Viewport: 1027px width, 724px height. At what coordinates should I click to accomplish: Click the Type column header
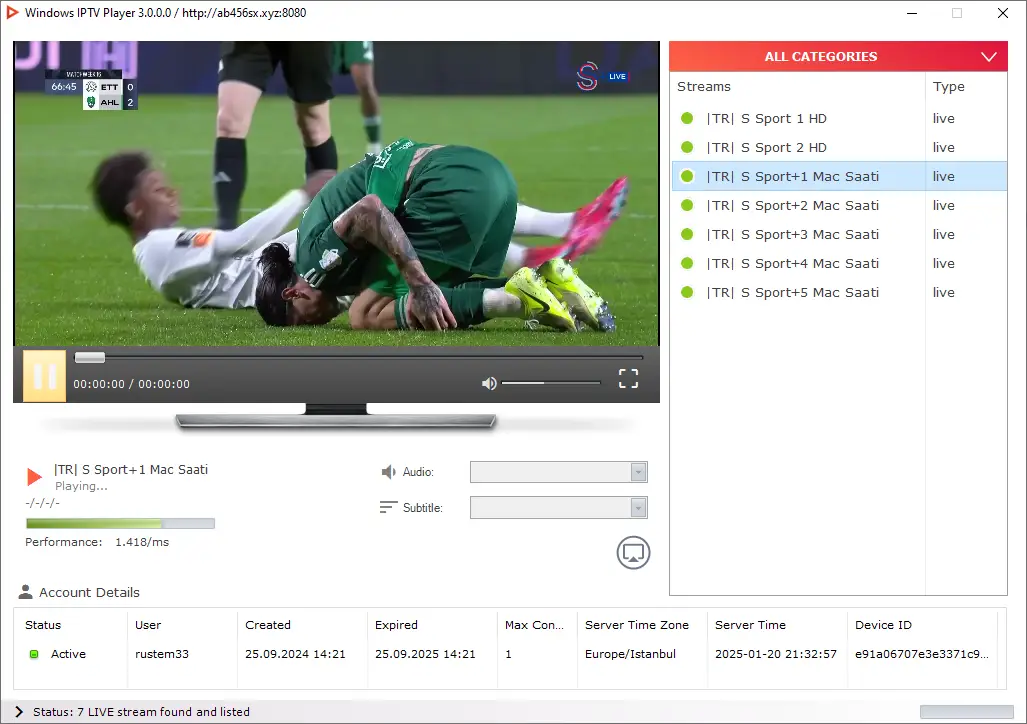(x=948, y=86)
